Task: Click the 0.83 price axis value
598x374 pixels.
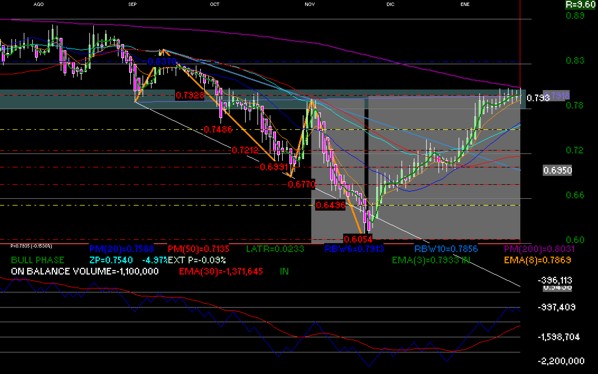Action: (x=575, y=61)
